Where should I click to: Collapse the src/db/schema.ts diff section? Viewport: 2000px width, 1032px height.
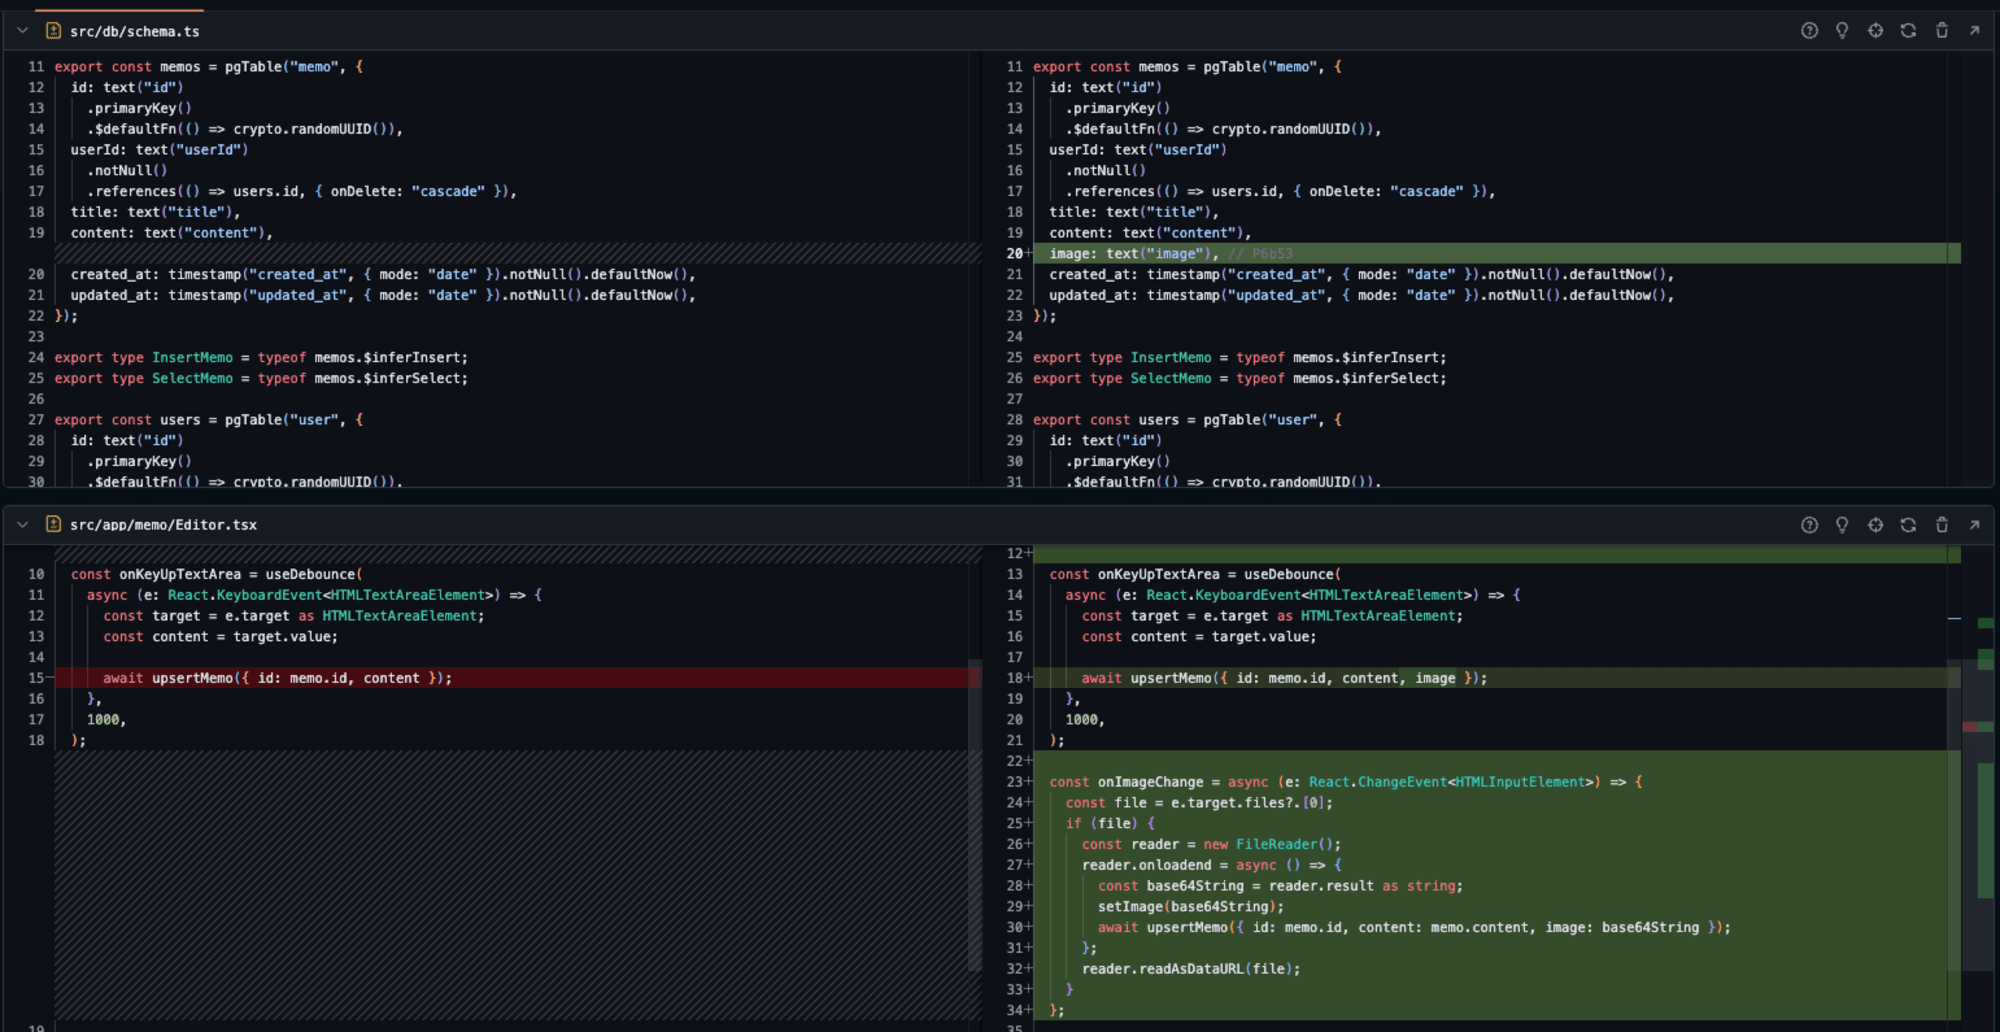pyautogui.click(x=22, y=31)
